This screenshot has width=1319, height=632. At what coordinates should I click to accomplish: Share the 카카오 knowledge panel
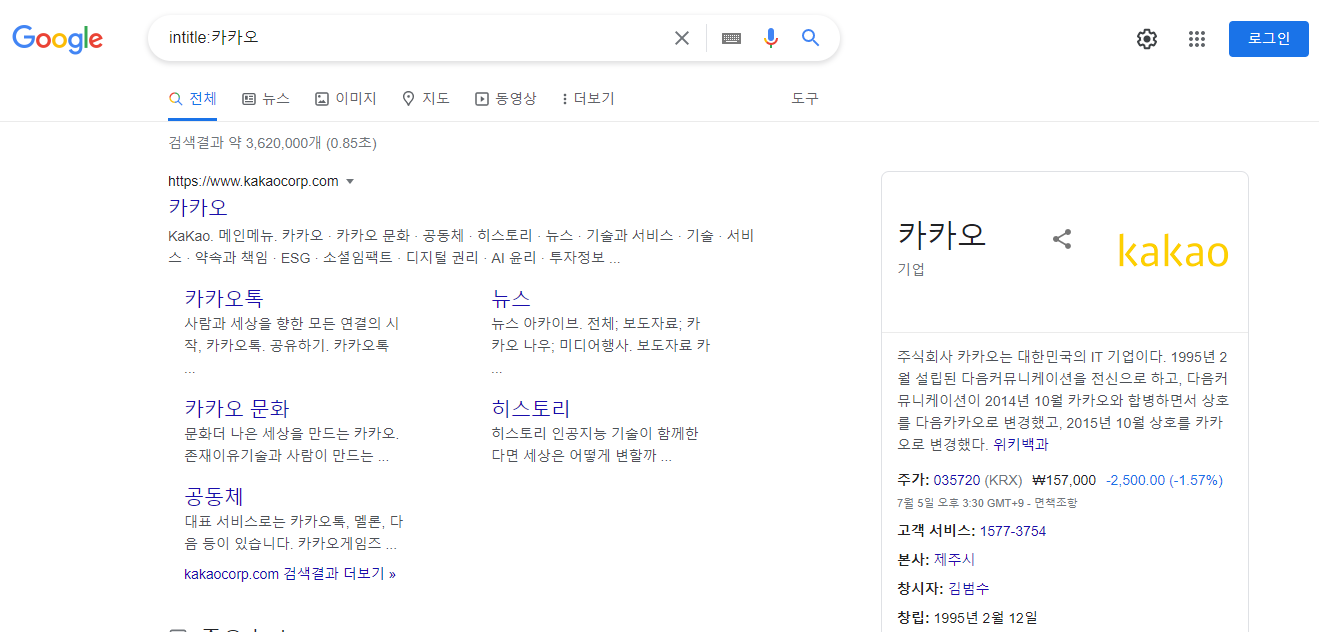tap(1062, 239)
